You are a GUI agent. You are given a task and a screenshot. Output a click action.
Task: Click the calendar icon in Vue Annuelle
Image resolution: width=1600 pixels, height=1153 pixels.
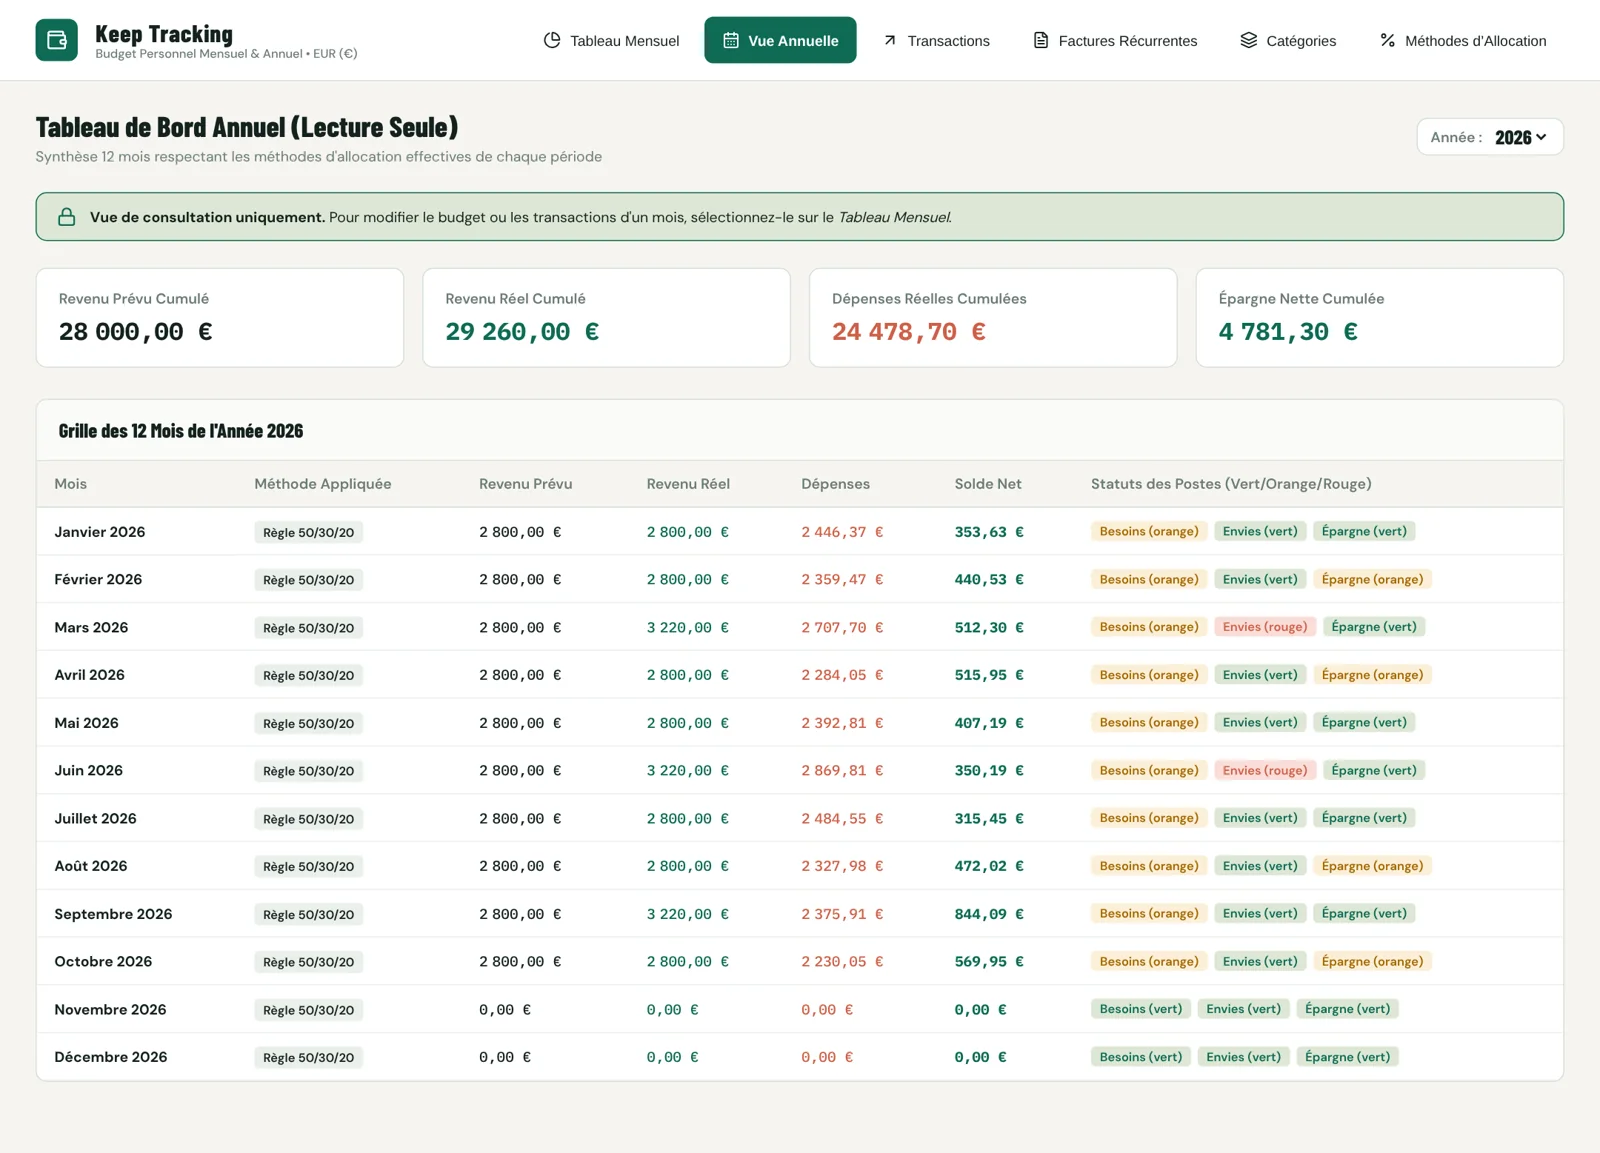[731, 40]
